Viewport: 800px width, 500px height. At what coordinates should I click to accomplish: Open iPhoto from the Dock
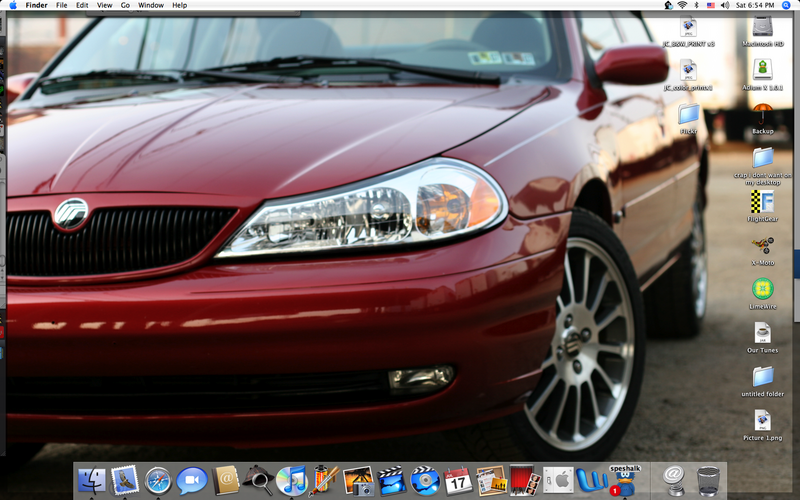tap(358, 481)
